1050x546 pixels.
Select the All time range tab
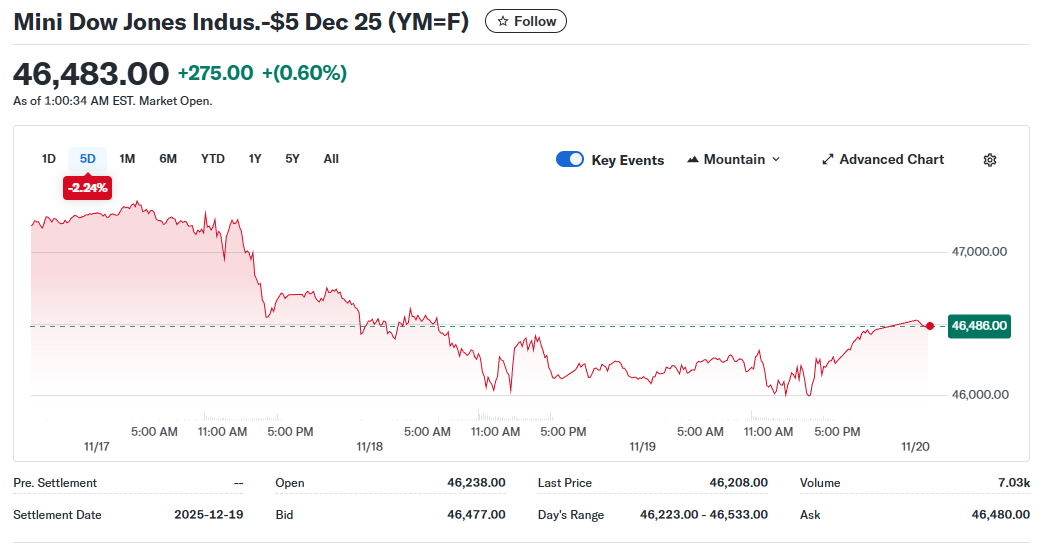tap(331, 159)
